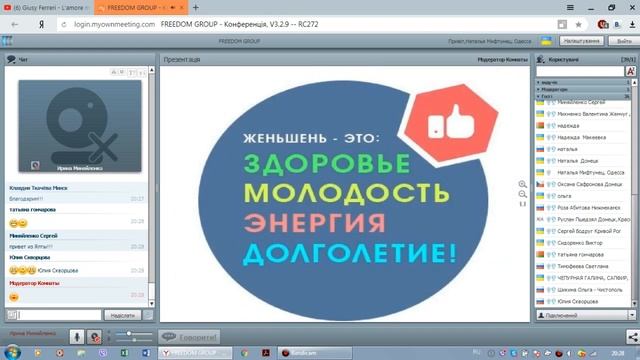Click the small camera icon on video thumbnail

coord(36,165)
